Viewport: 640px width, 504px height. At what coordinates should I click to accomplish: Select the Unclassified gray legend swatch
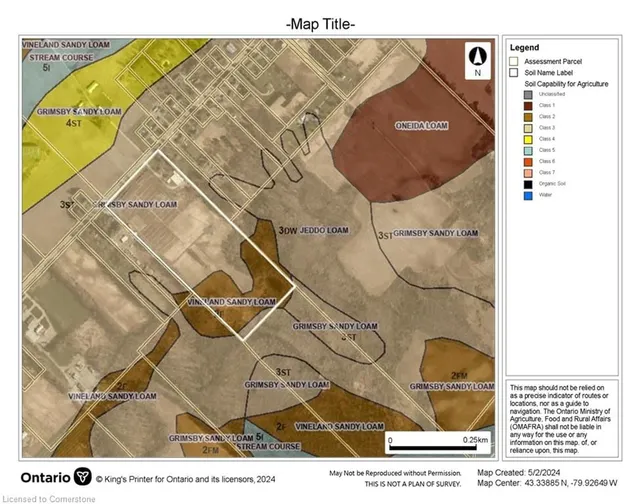tap(528, 94)
